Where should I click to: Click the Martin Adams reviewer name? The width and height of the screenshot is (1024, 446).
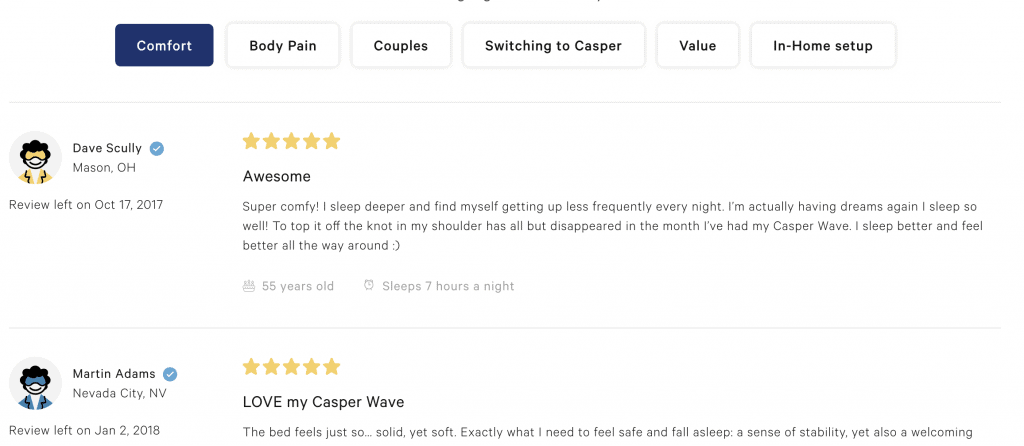113,374
